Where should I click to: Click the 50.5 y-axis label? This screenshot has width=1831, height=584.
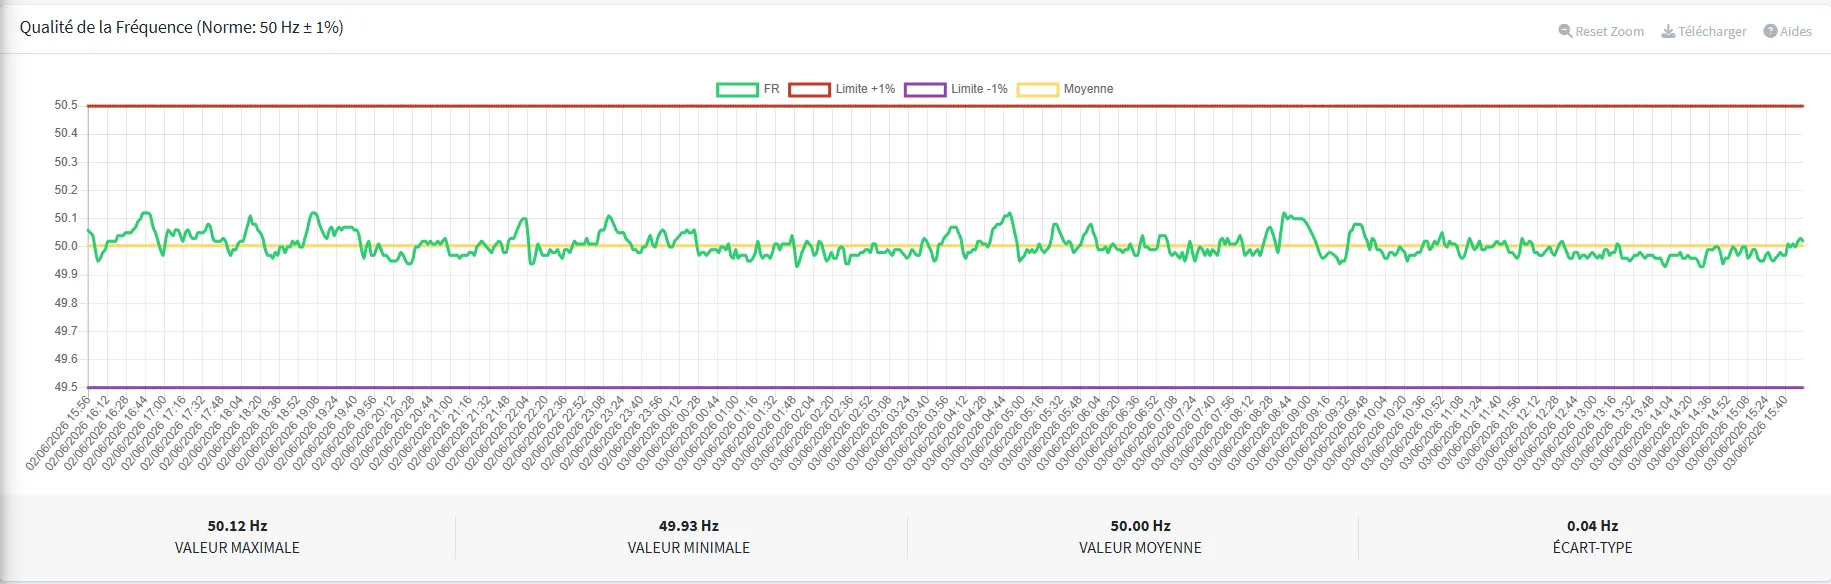pyautogui.click(x=66, y=105)
